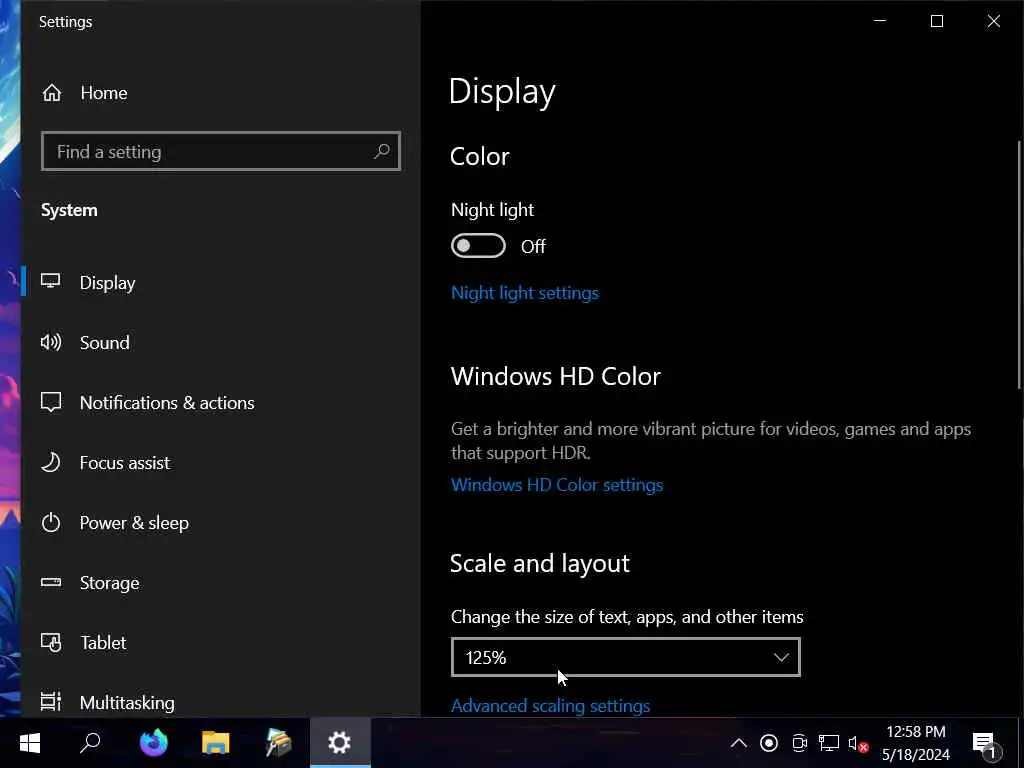Click the Meet Now camera tray icon
This screenshot has height=768, width=1024.
point(799,743)
